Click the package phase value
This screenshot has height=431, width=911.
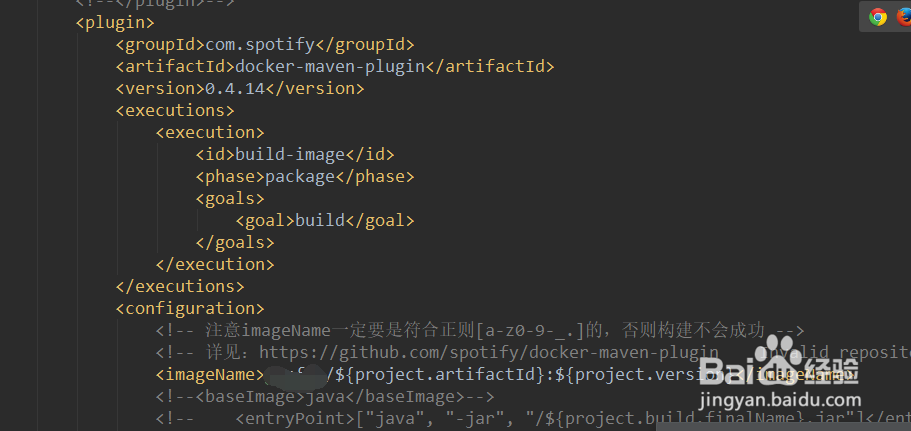(x=299, y=176)
